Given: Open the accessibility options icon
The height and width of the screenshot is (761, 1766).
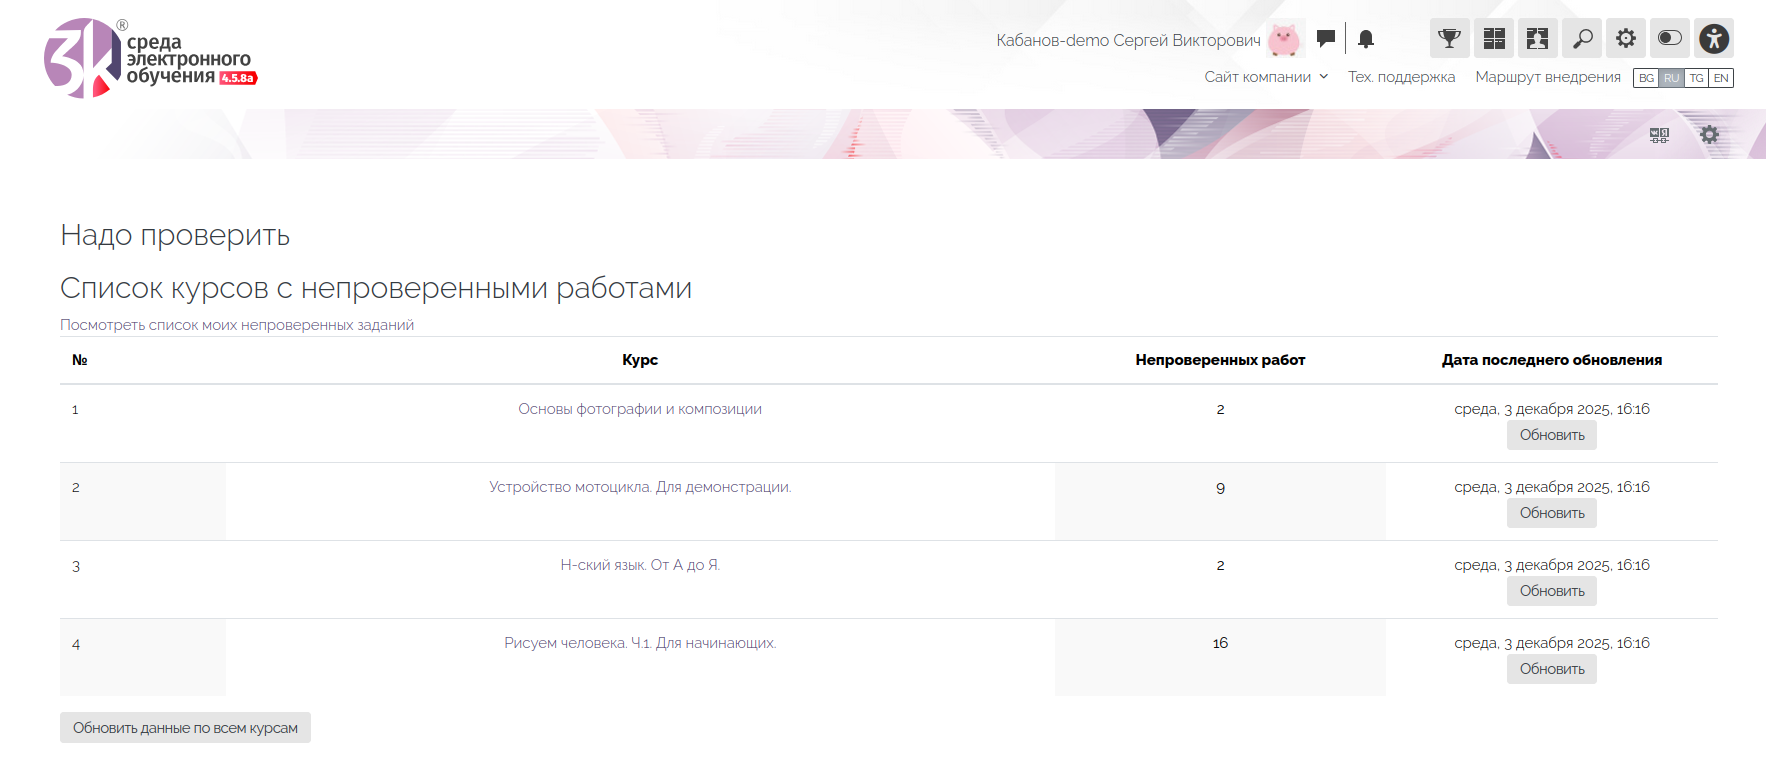Looking at the screenshot, I should click(1714, 39).
